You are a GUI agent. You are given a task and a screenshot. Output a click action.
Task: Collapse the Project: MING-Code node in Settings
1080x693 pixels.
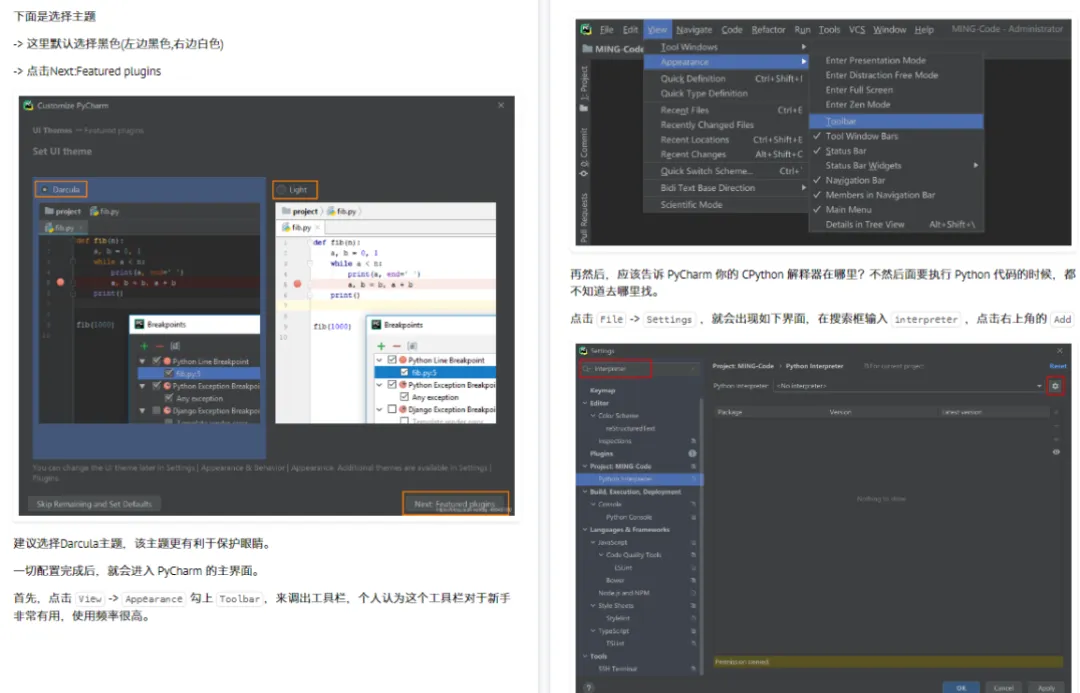coord(585,466)
